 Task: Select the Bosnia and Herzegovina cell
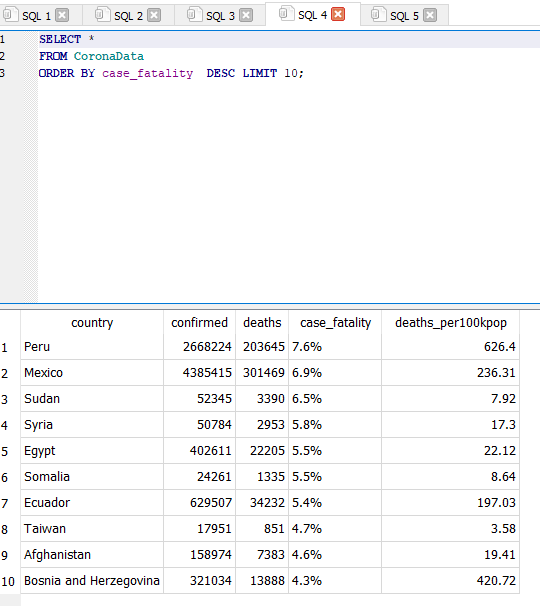pos(92,580)
